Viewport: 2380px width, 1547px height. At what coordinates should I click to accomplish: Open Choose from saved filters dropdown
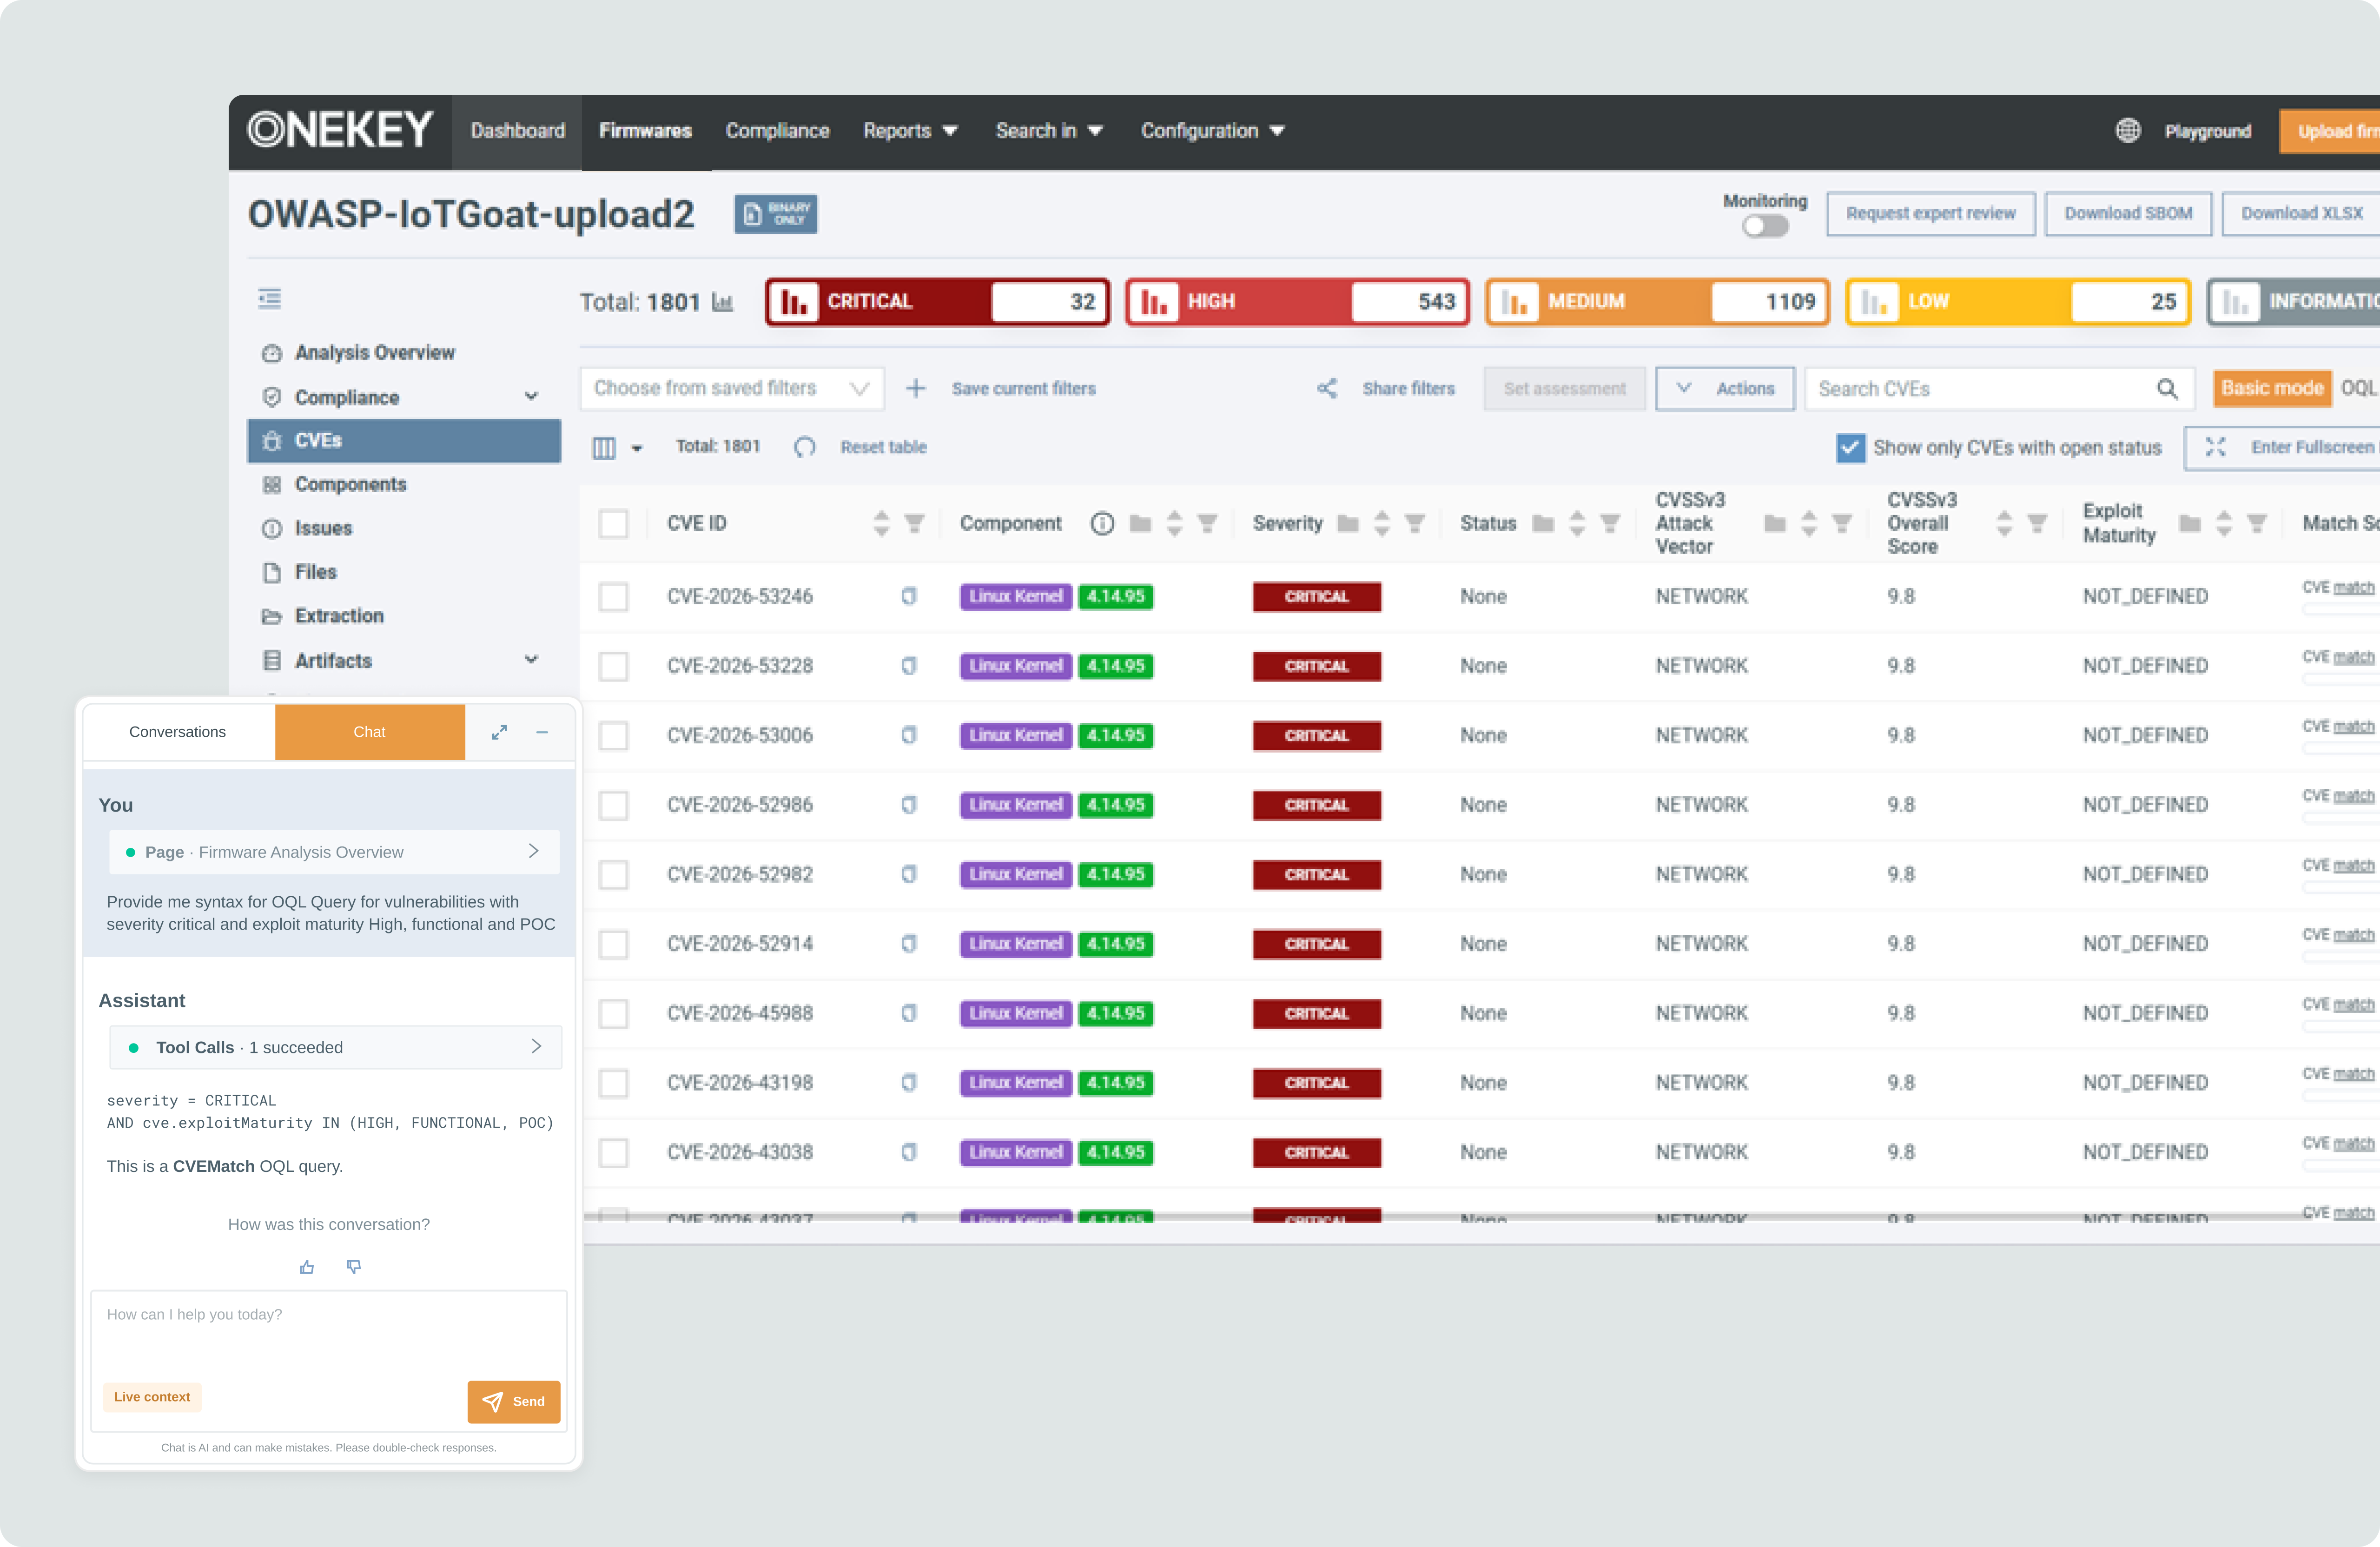tap(732, 388)
